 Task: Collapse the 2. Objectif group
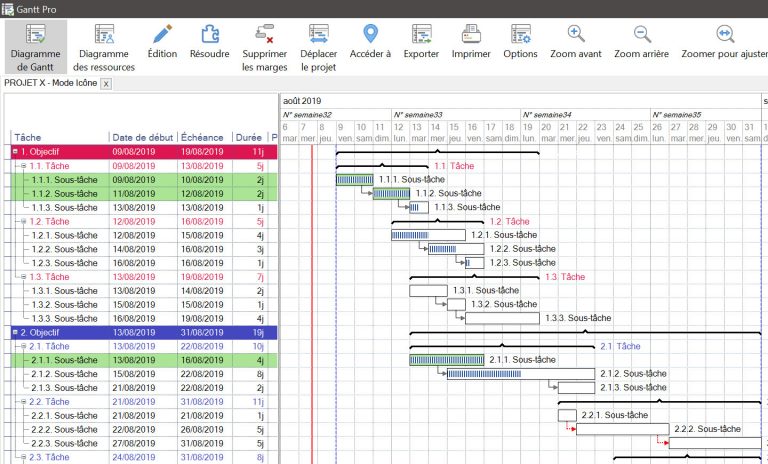15,332
